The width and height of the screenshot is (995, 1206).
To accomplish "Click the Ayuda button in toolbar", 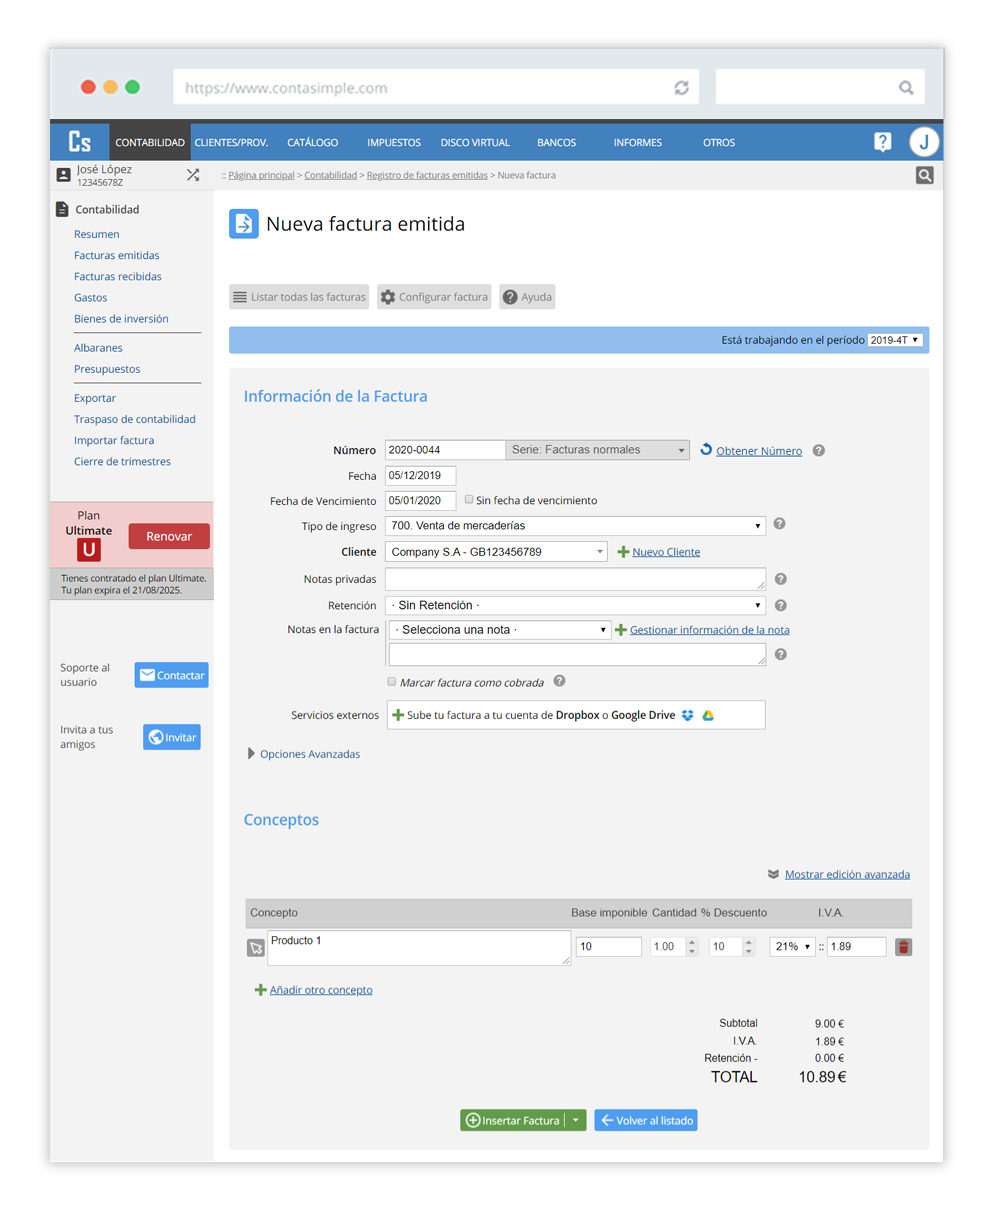I will click(527, 297).
